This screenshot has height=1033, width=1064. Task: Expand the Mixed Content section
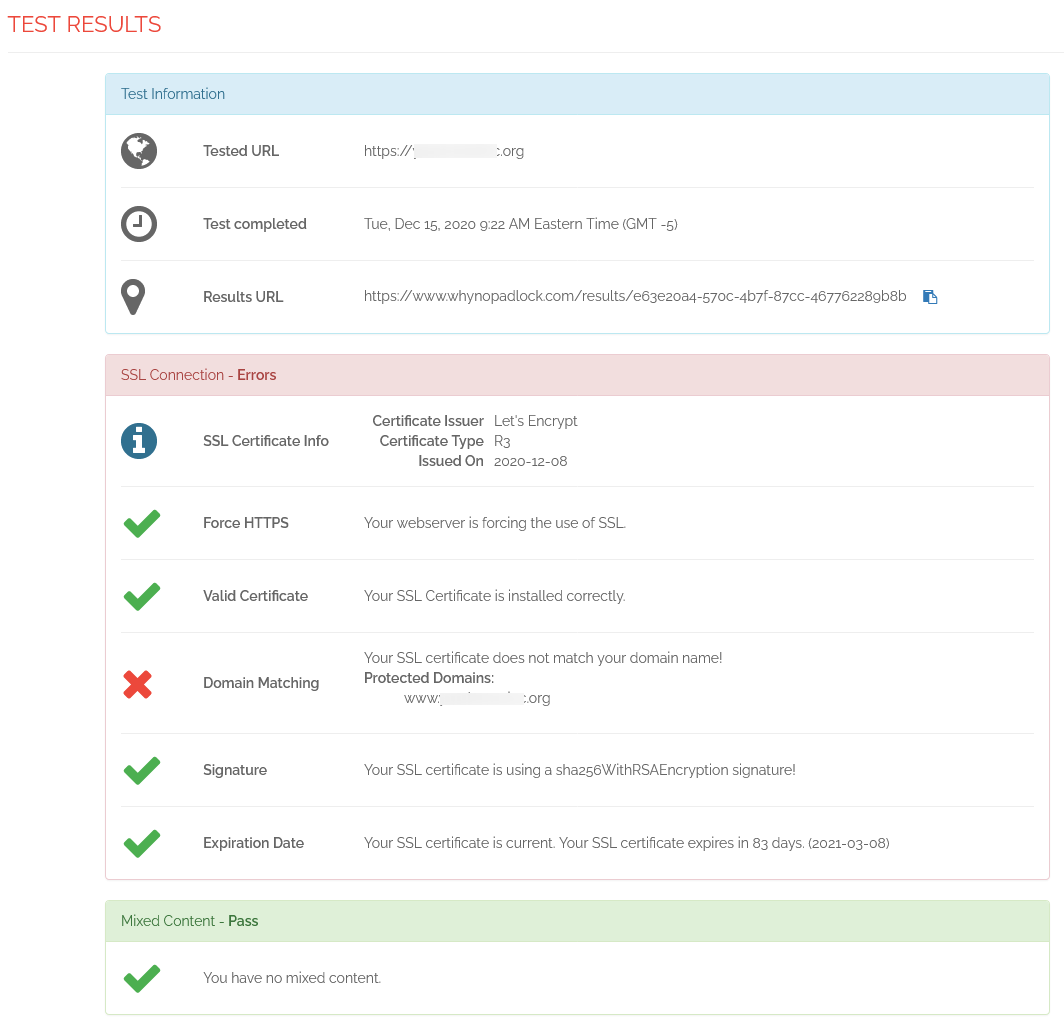tap(168, 921)
